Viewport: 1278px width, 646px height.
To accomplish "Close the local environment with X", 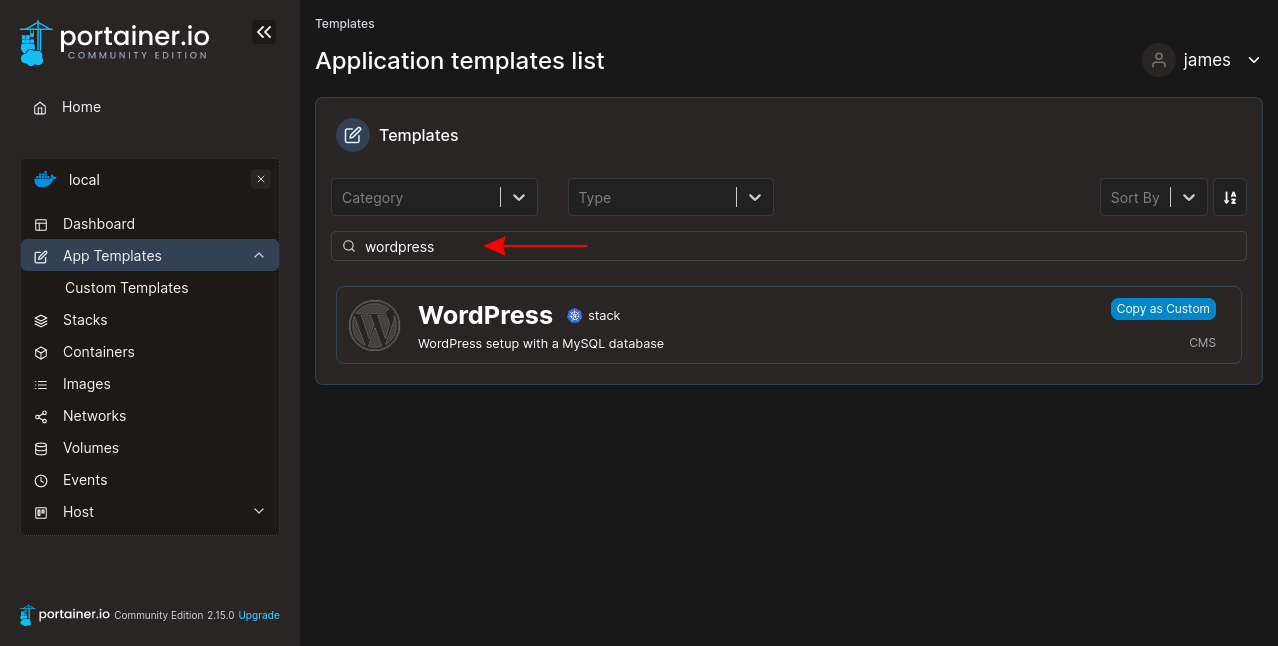I will [261, 180].
